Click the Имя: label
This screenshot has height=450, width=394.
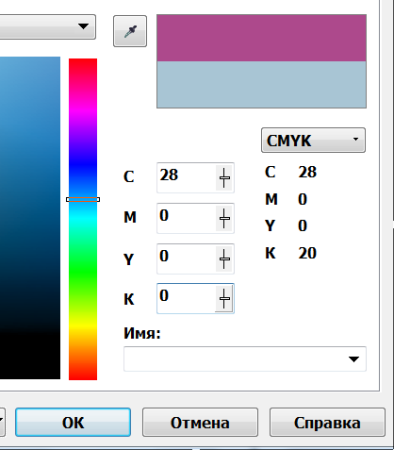coord(142,333)
